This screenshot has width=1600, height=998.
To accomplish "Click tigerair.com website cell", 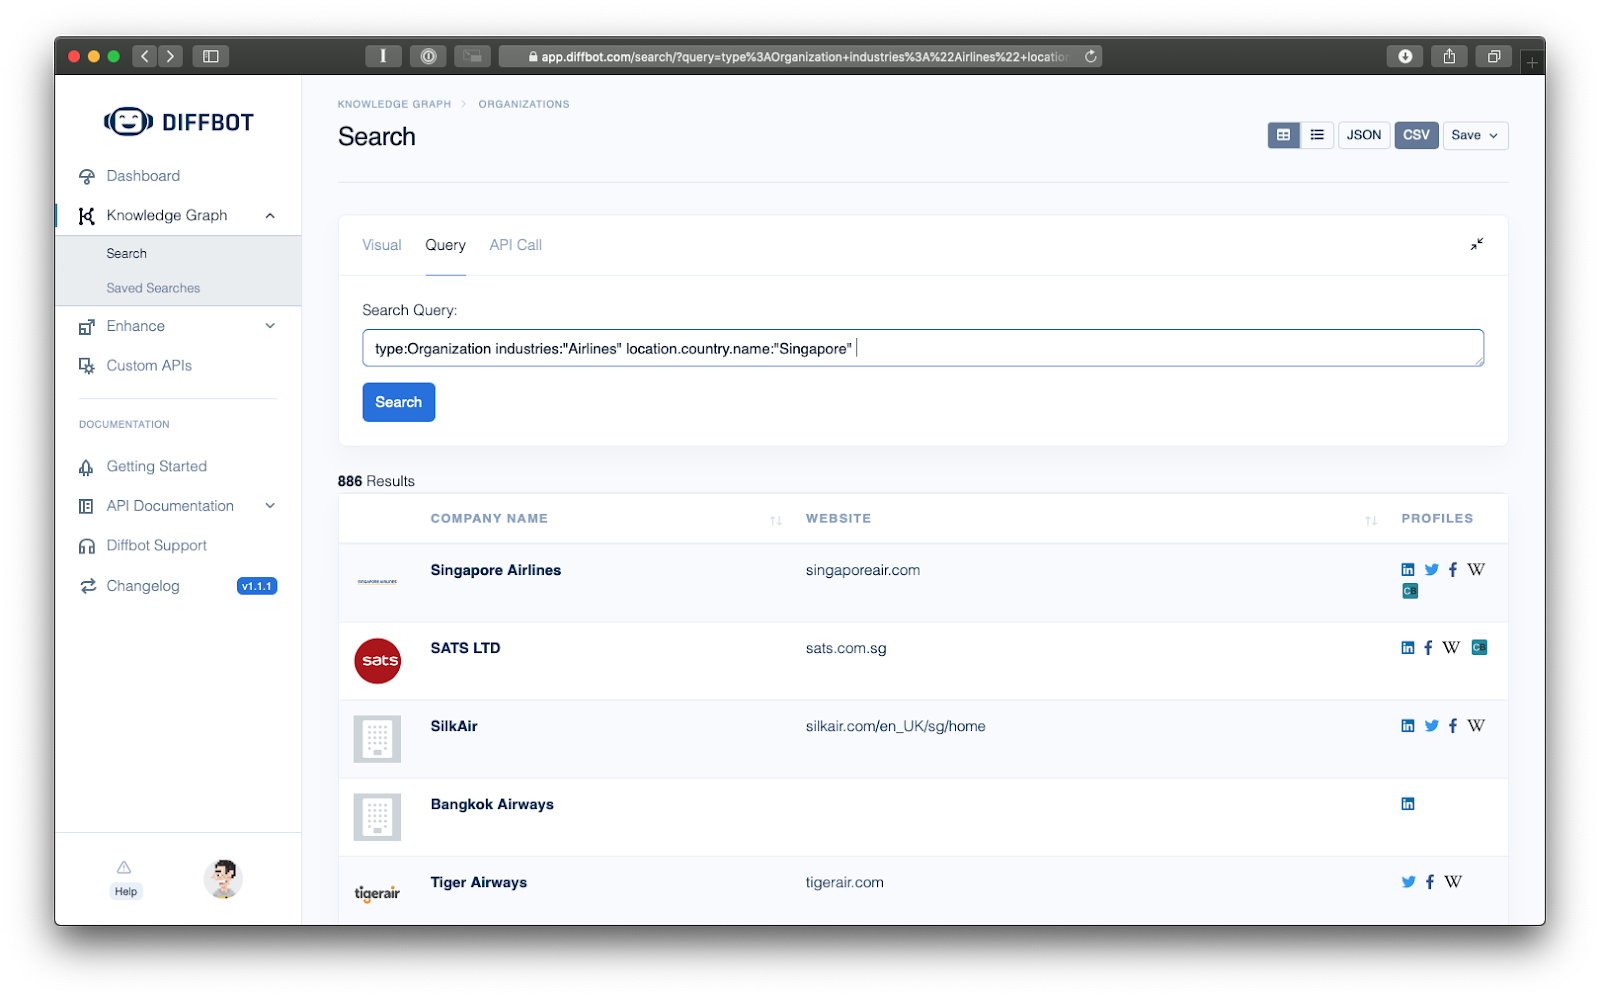I will click(844, 882).
